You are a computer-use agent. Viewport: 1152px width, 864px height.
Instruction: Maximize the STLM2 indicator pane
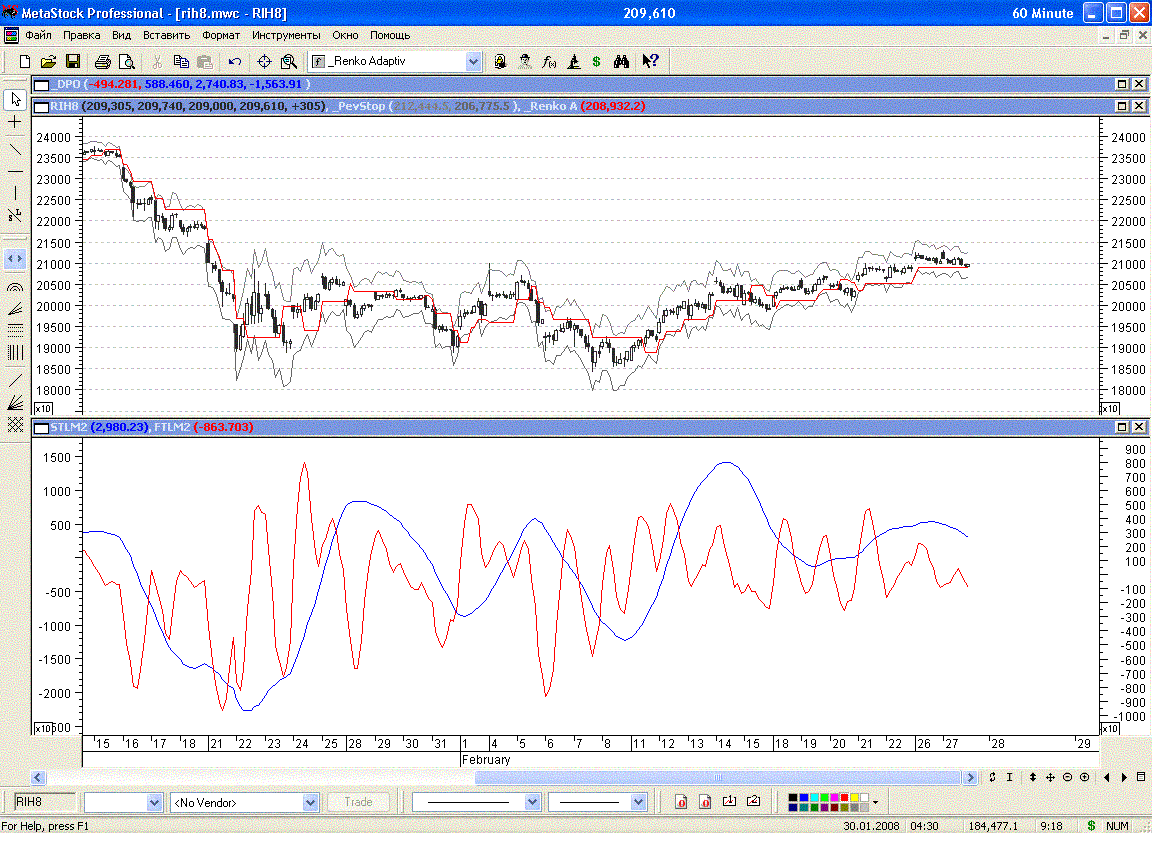1122,427
